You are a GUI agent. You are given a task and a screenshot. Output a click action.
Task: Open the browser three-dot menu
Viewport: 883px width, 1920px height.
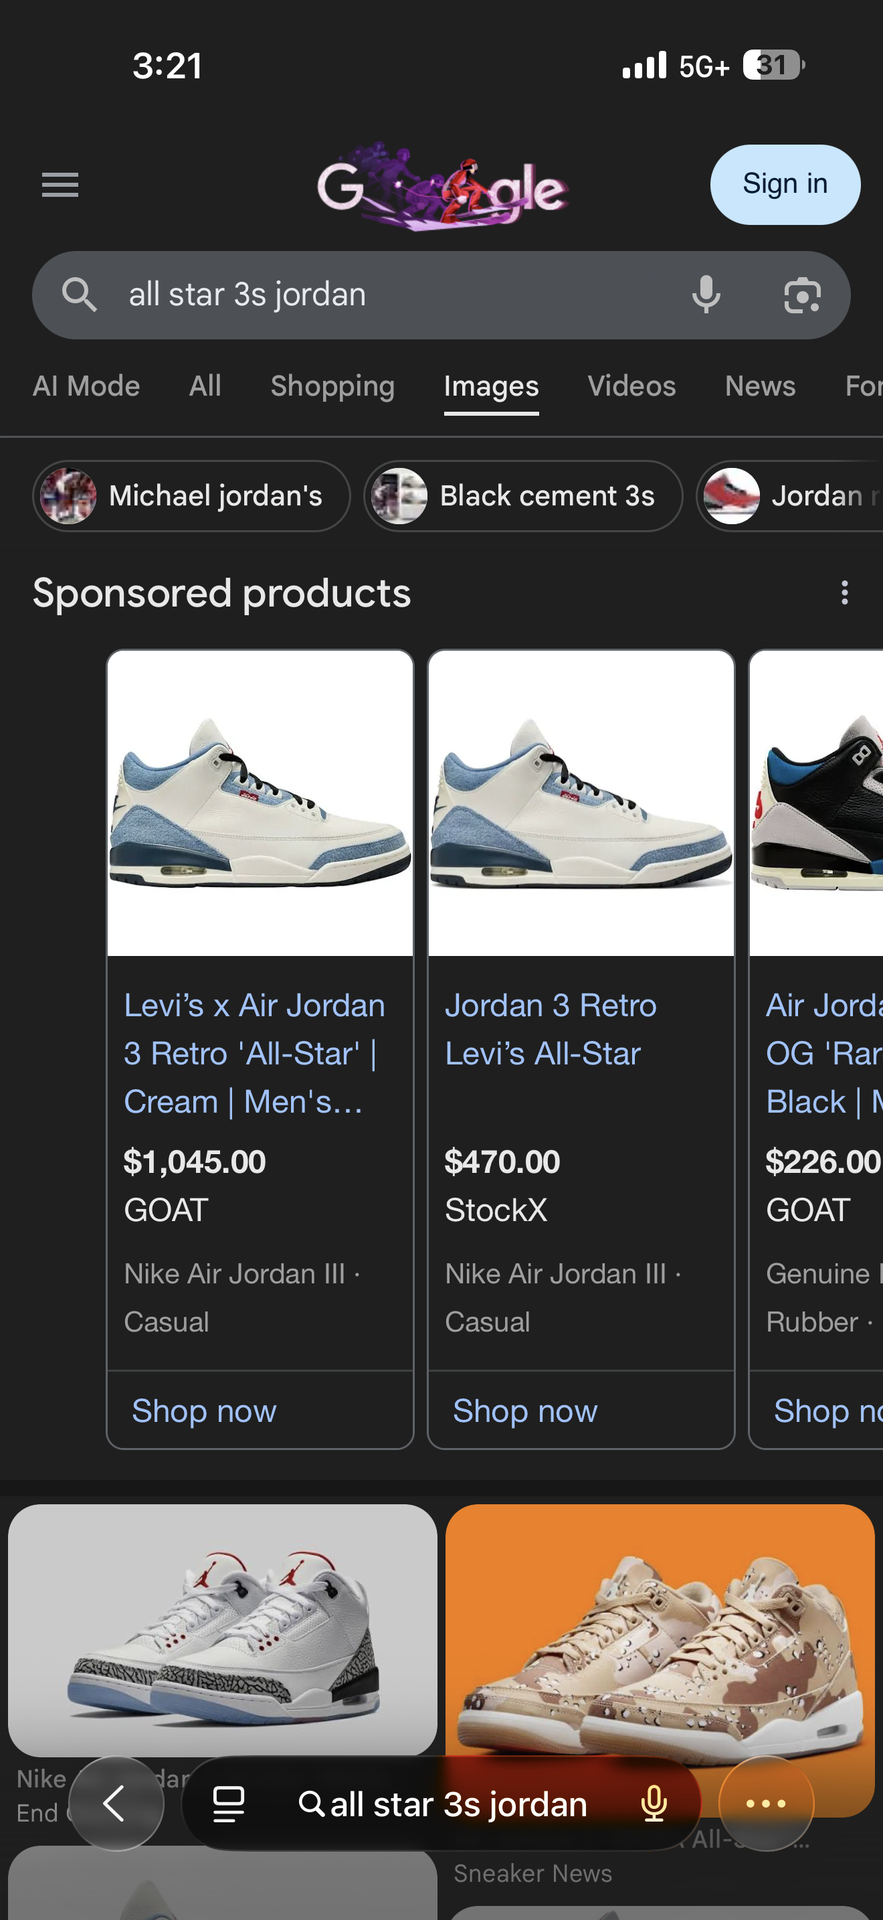tap(766, 1803)
